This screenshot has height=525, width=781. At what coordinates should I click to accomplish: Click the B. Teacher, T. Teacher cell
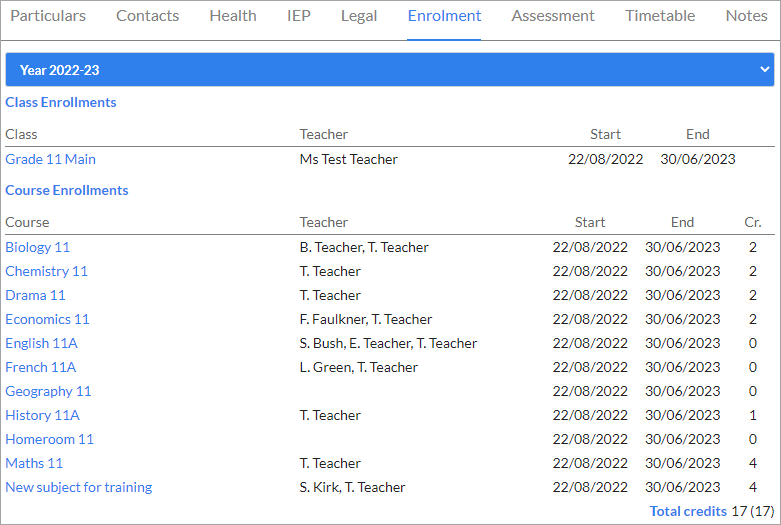(x=364, y=248)
